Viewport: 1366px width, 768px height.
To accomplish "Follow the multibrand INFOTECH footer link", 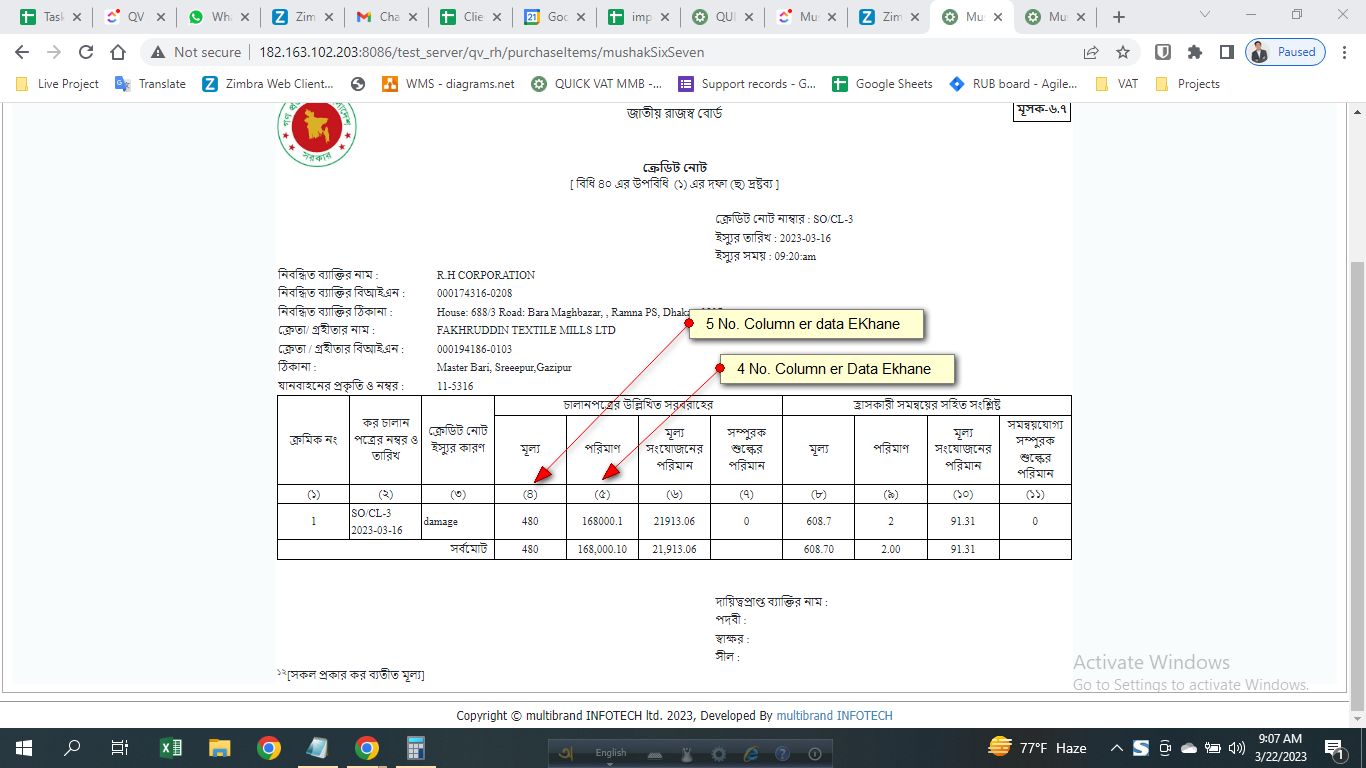I will (x=834, y=716).
